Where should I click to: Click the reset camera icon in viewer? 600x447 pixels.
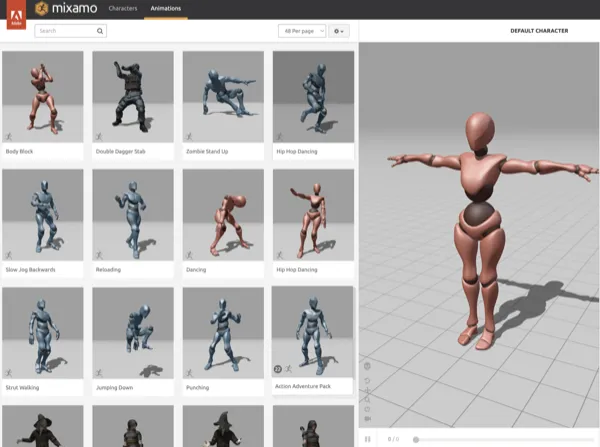pyautogui.click(x=367, y=409)
